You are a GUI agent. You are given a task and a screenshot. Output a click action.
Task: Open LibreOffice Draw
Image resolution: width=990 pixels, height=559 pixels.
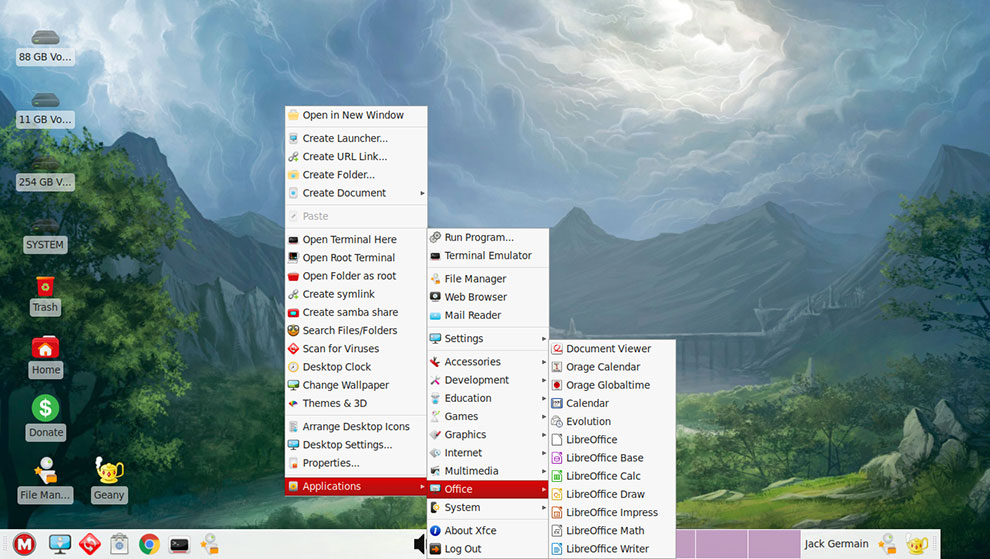click(612, 494)
